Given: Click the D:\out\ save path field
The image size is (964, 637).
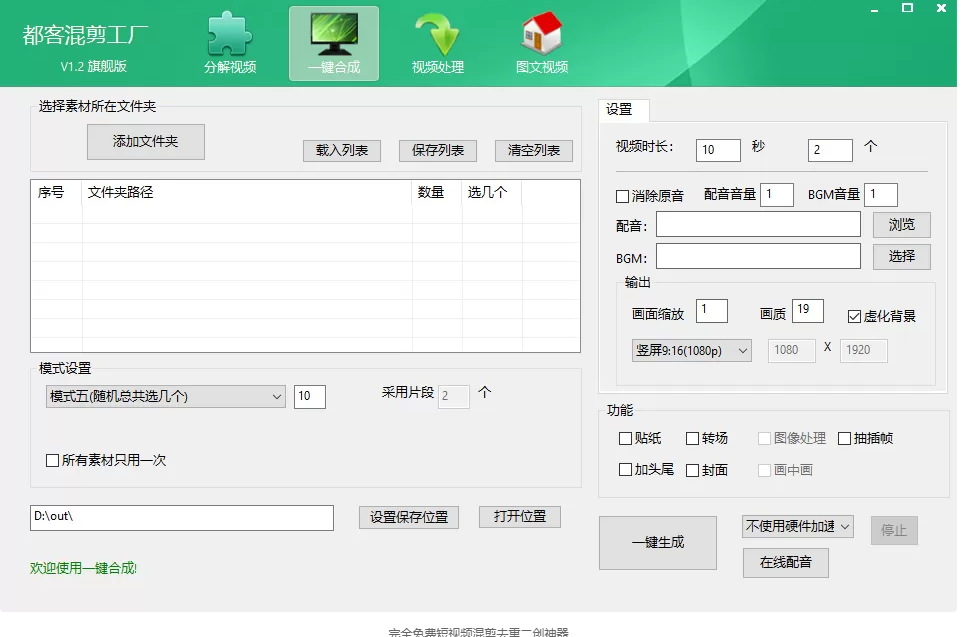Looking at the screenshot, I should (x=182, y=518).
